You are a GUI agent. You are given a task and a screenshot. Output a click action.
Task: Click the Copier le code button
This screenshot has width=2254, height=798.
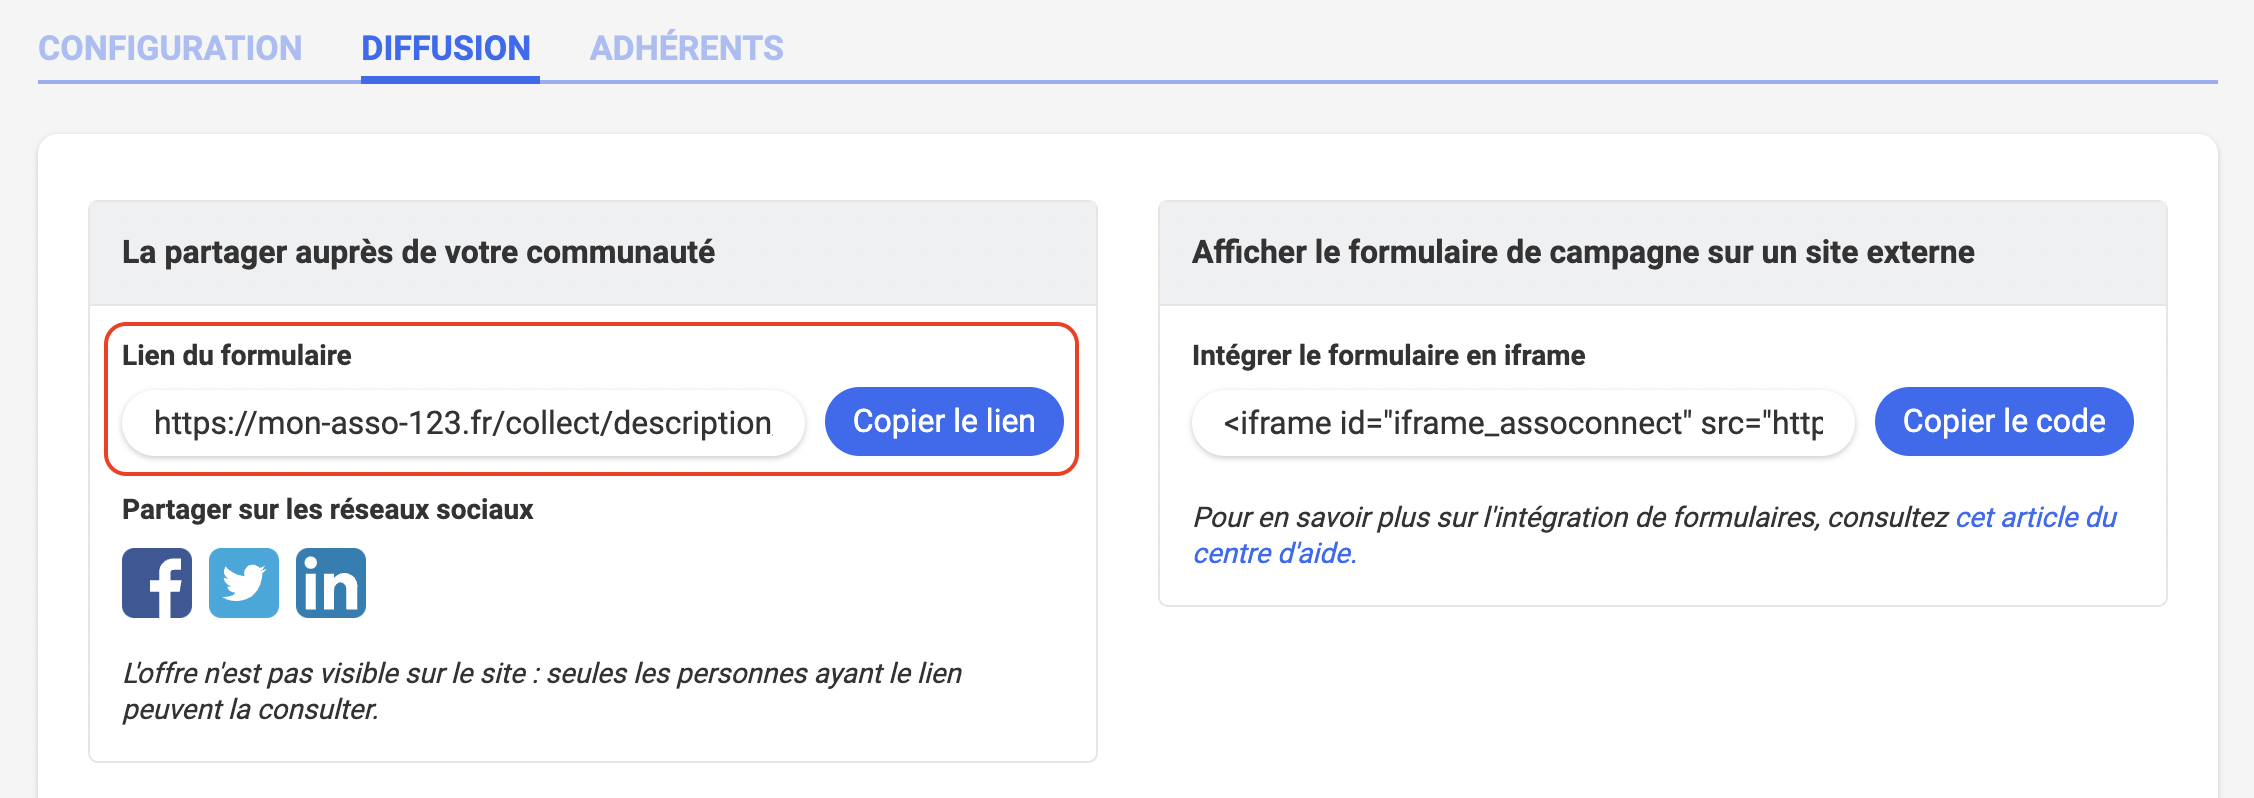point(2003,421)
